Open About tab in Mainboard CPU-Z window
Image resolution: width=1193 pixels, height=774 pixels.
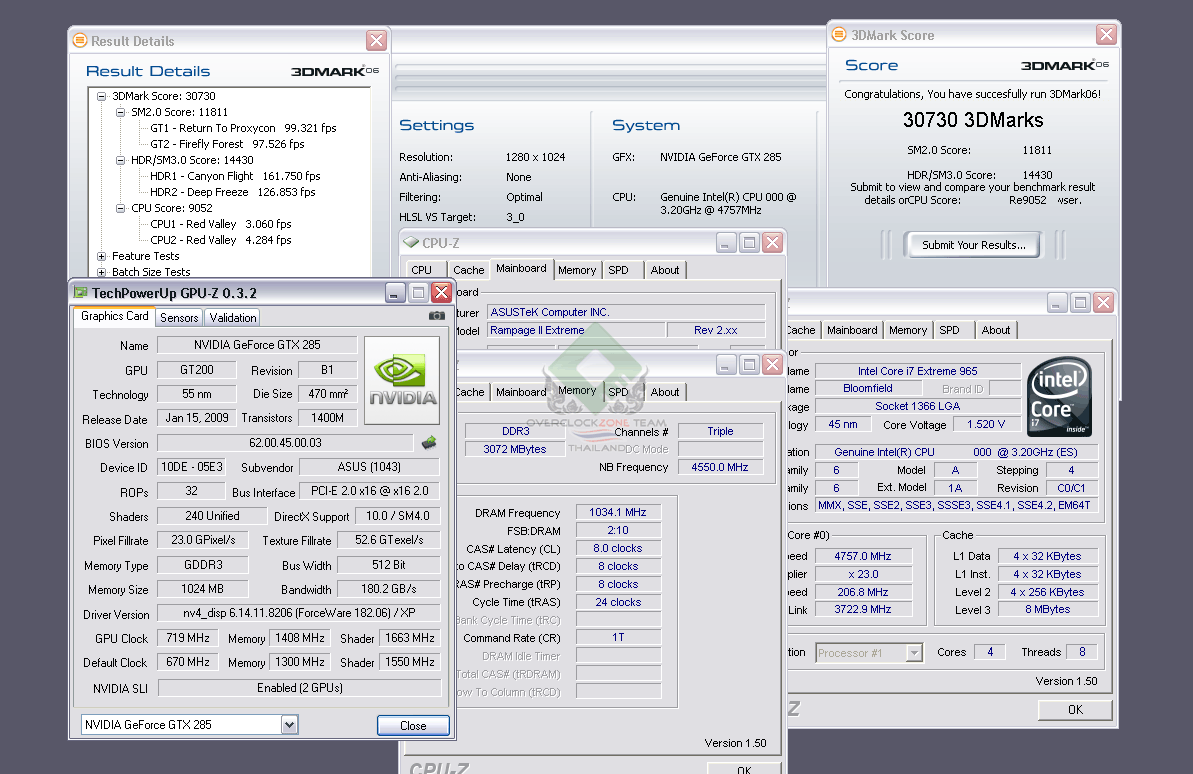(x=665, y=270)
